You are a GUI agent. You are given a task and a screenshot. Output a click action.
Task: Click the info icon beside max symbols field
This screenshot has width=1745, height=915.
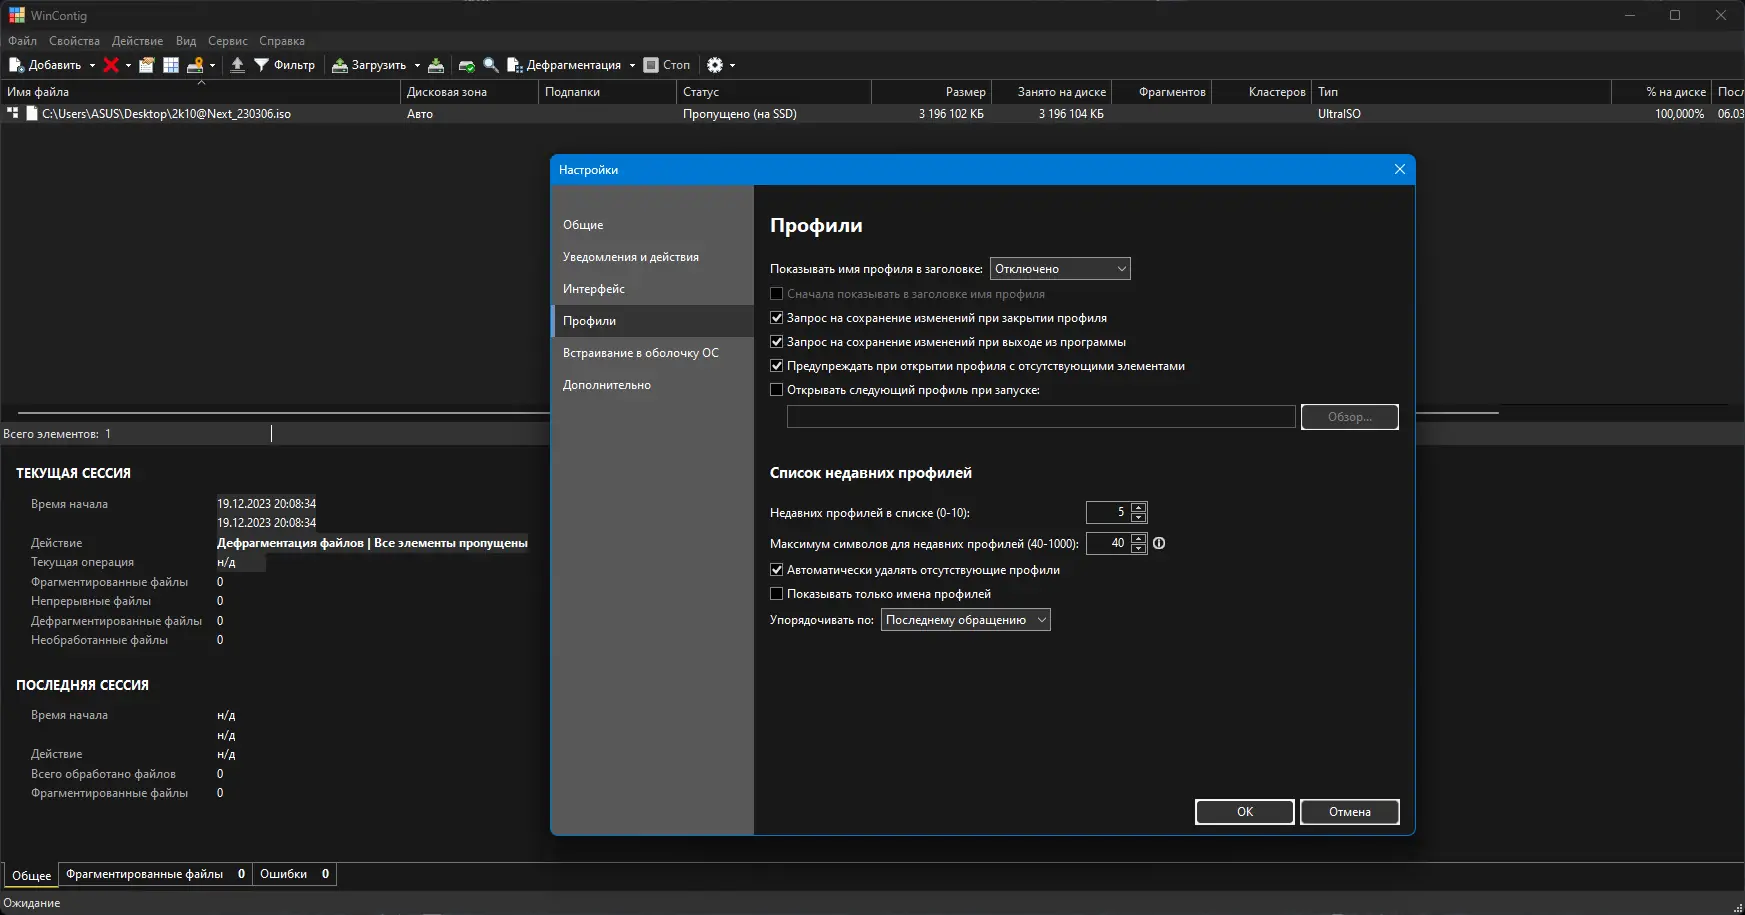click(x=1159, y=544)
